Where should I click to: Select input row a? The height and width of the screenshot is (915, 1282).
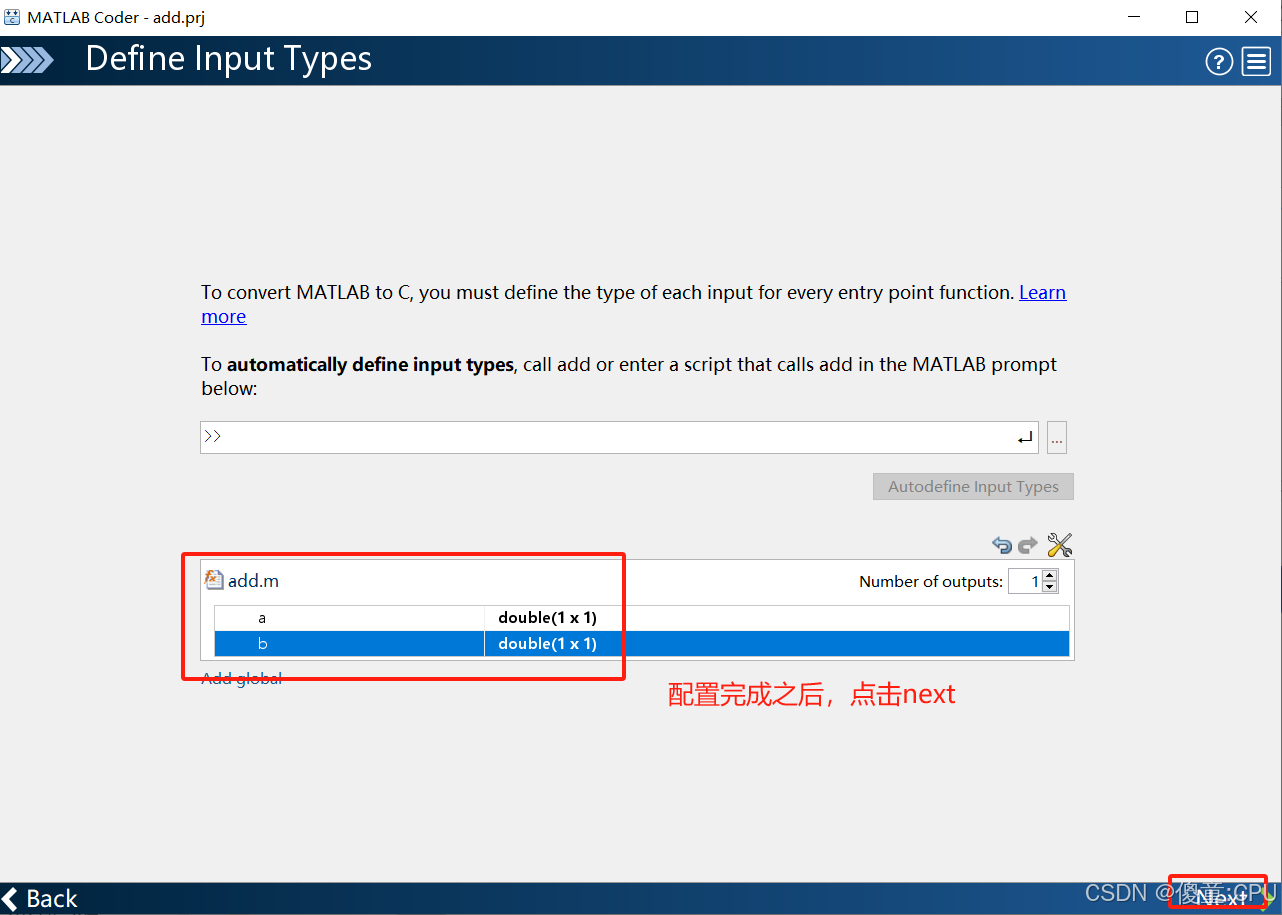pos(642,618)
